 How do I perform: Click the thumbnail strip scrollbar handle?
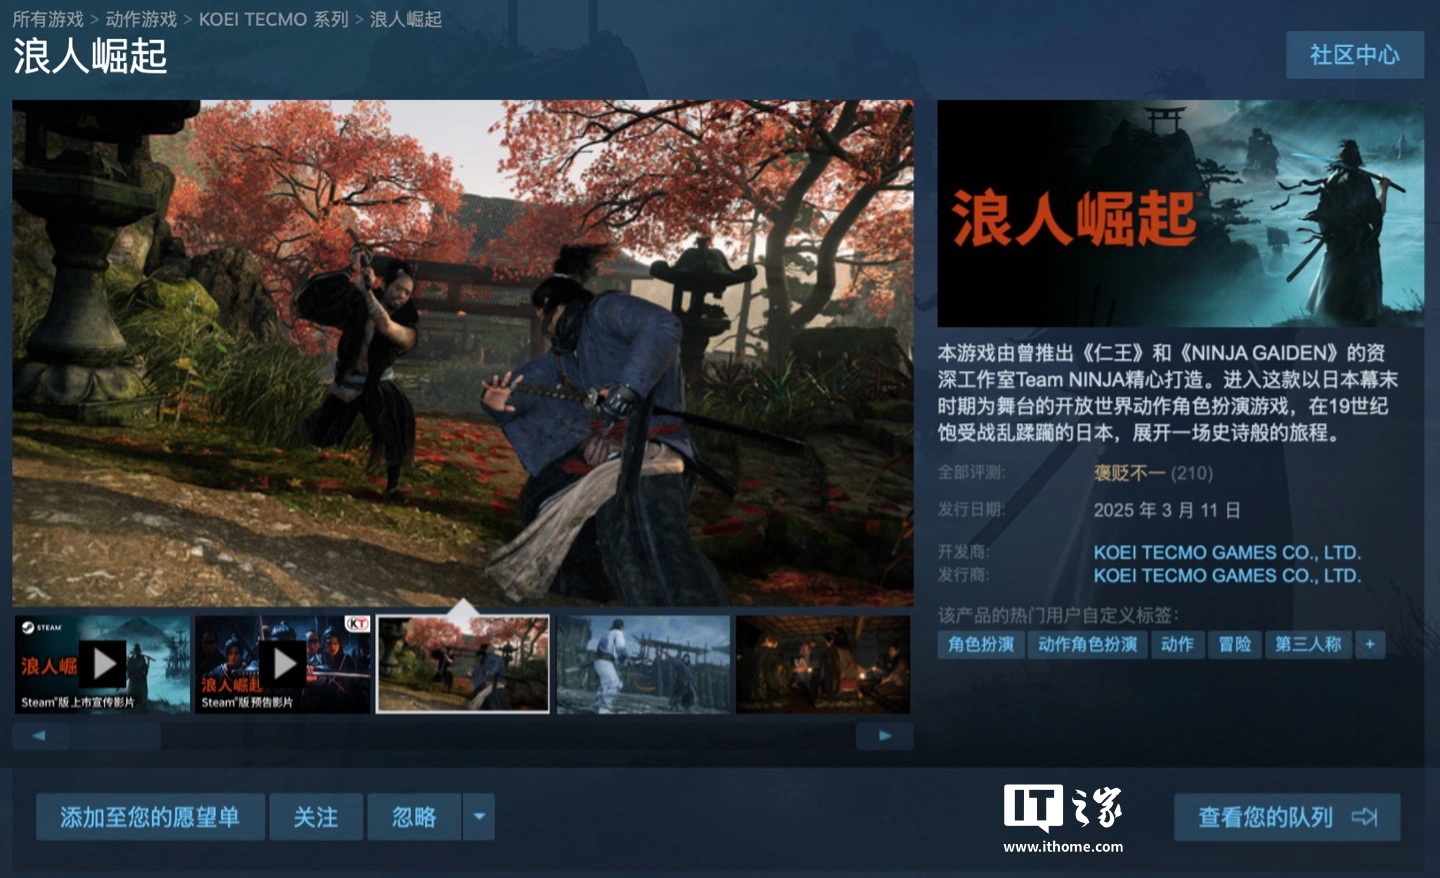[x=115, y=736]
